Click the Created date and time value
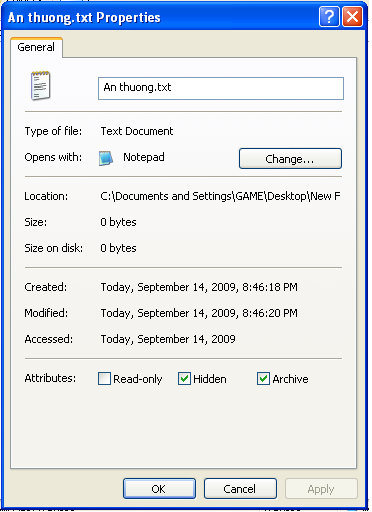 tap(199, 287)
